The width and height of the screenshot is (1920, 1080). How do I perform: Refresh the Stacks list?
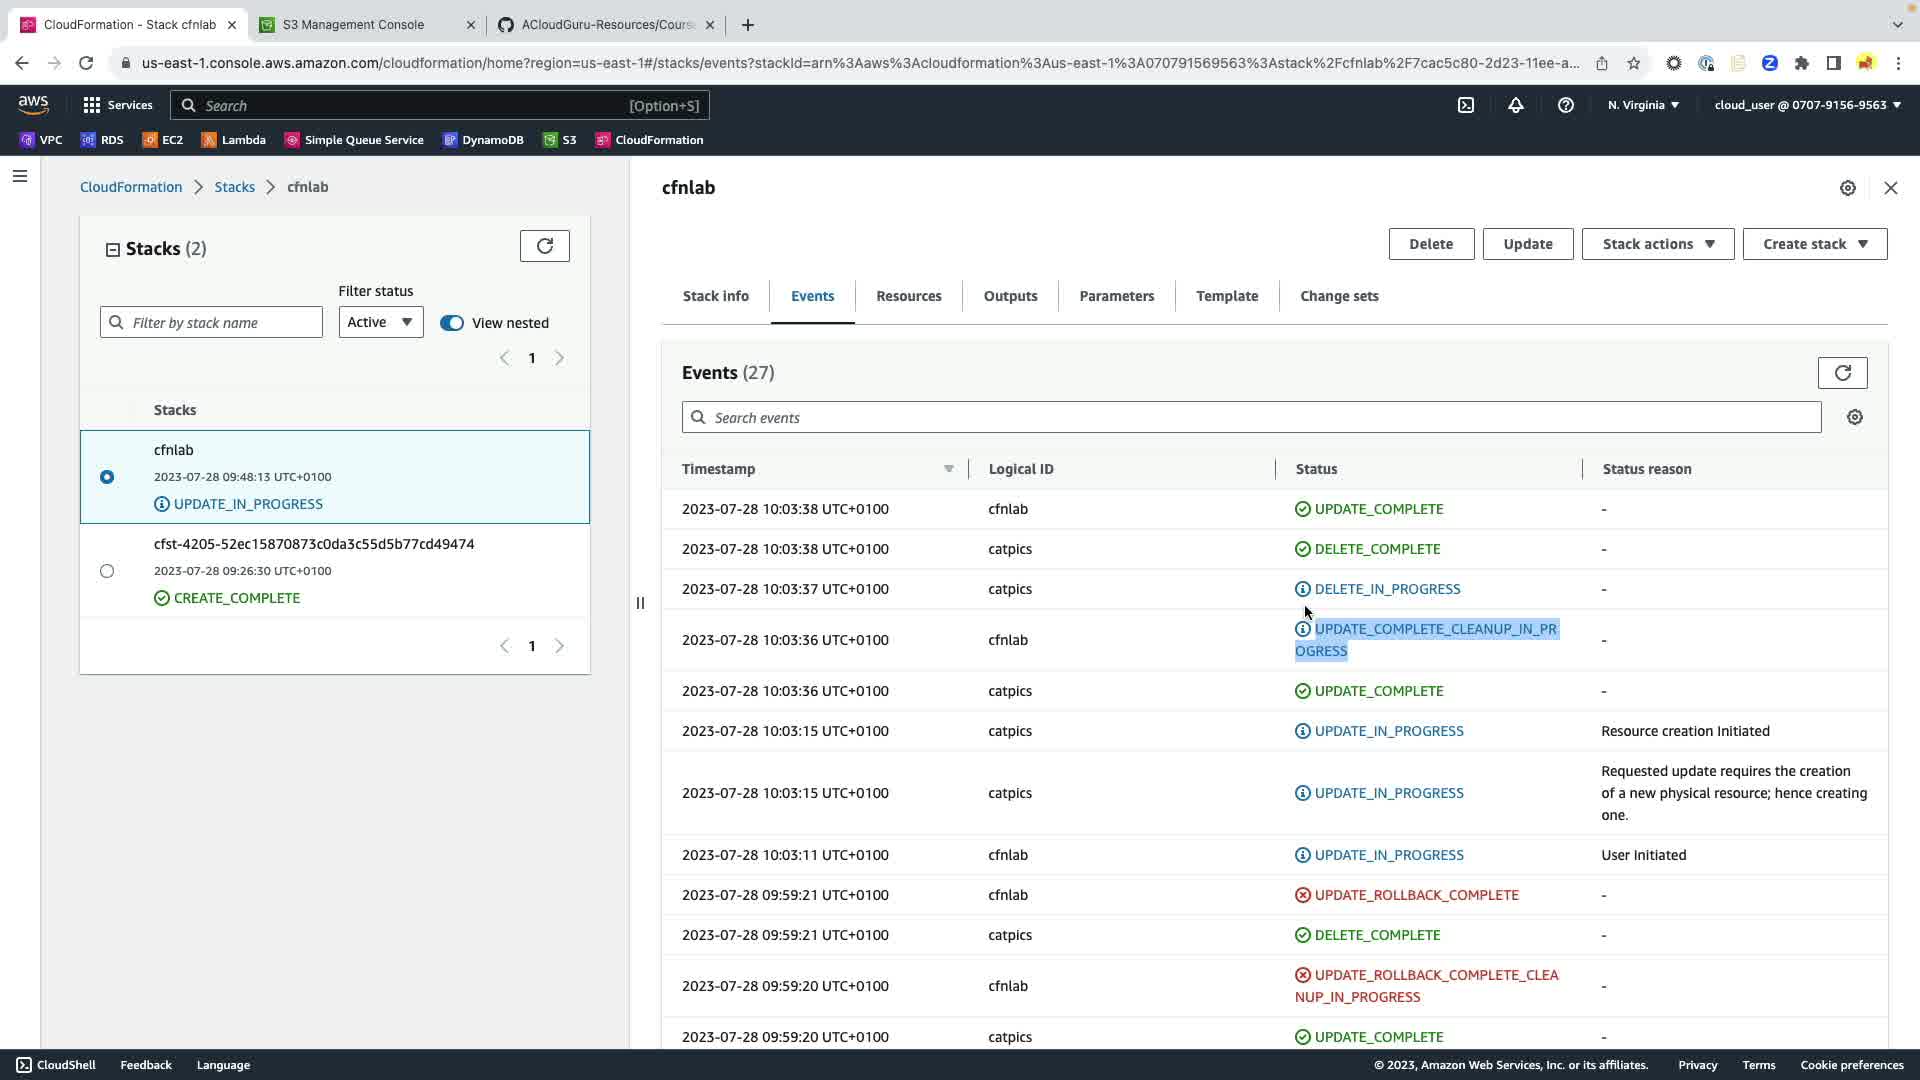[544, 246]
